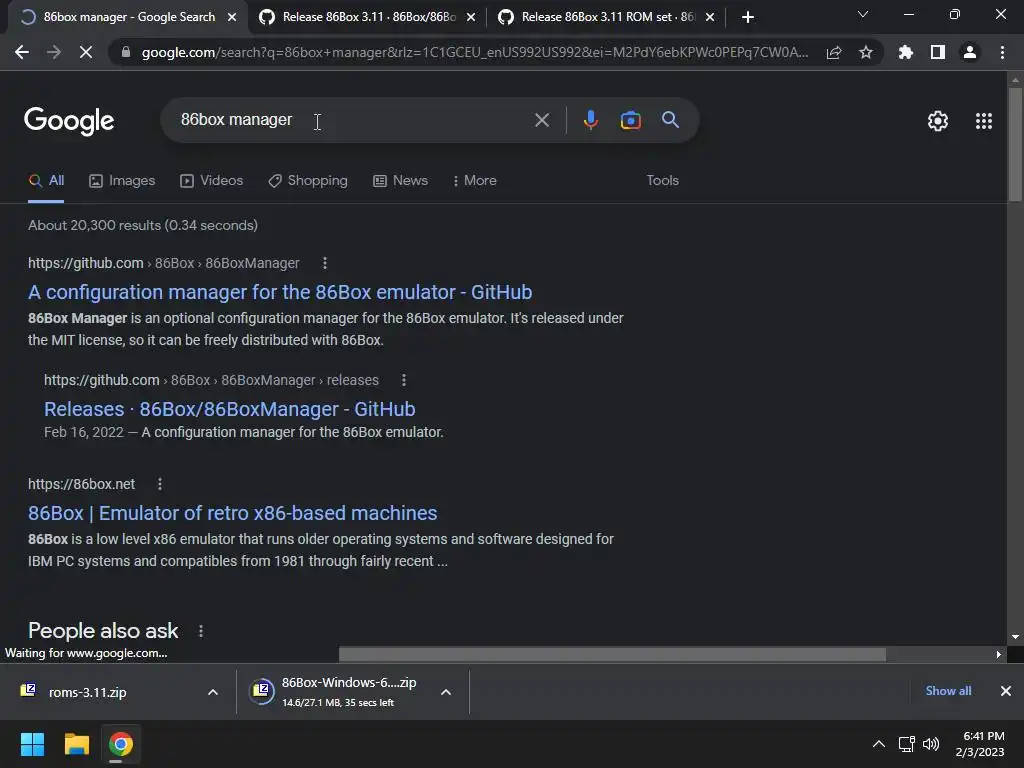Viewport: 1024px width, 768px height.
Task: Switch to Videos results
Action: (212, 180)
